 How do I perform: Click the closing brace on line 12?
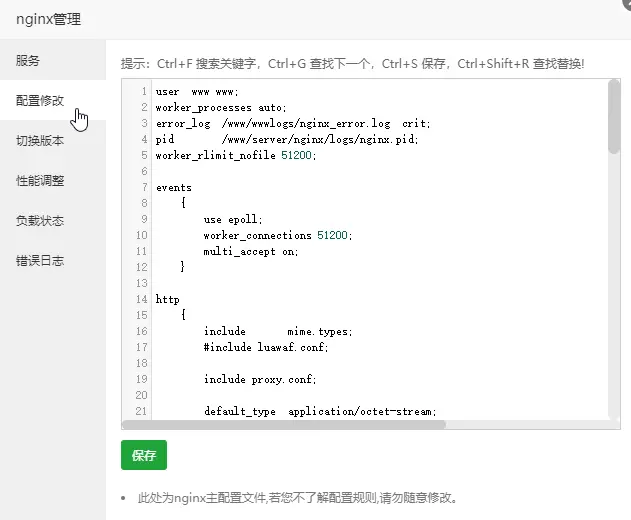182,266
